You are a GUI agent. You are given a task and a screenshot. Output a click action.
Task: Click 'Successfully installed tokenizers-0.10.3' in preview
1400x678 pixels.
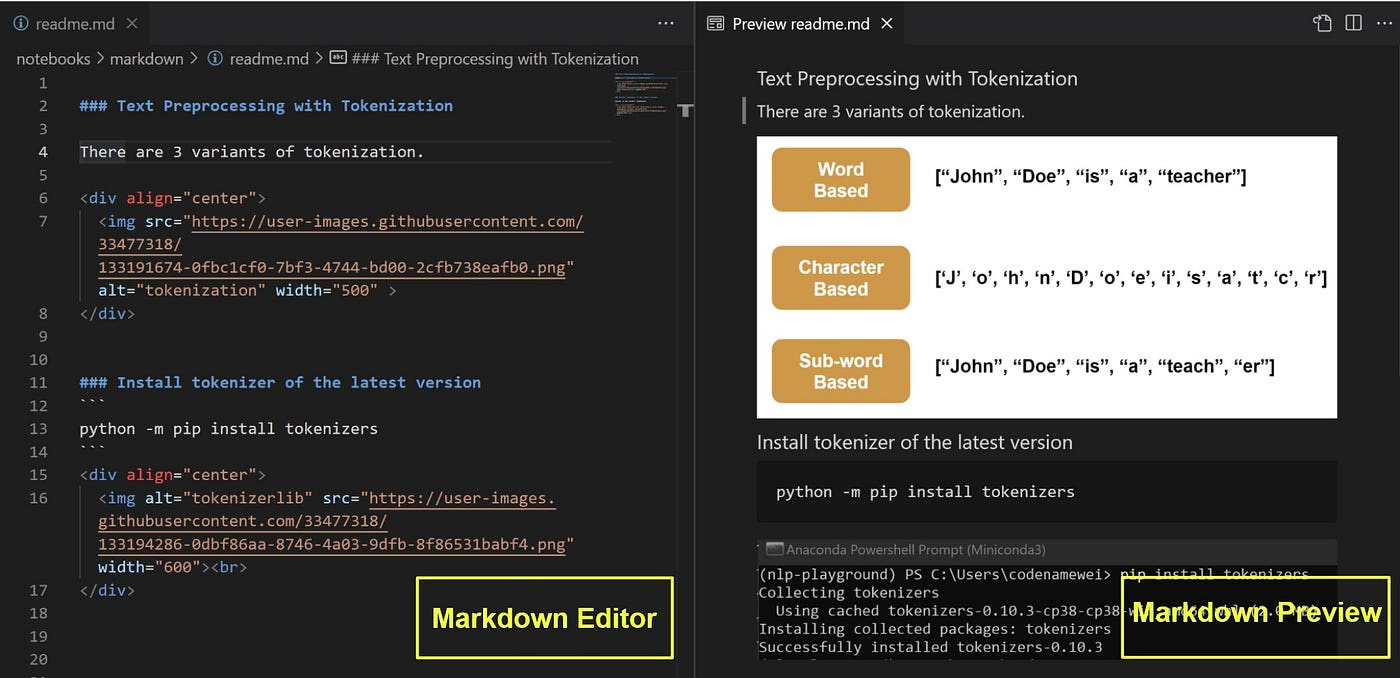point(931,647)
